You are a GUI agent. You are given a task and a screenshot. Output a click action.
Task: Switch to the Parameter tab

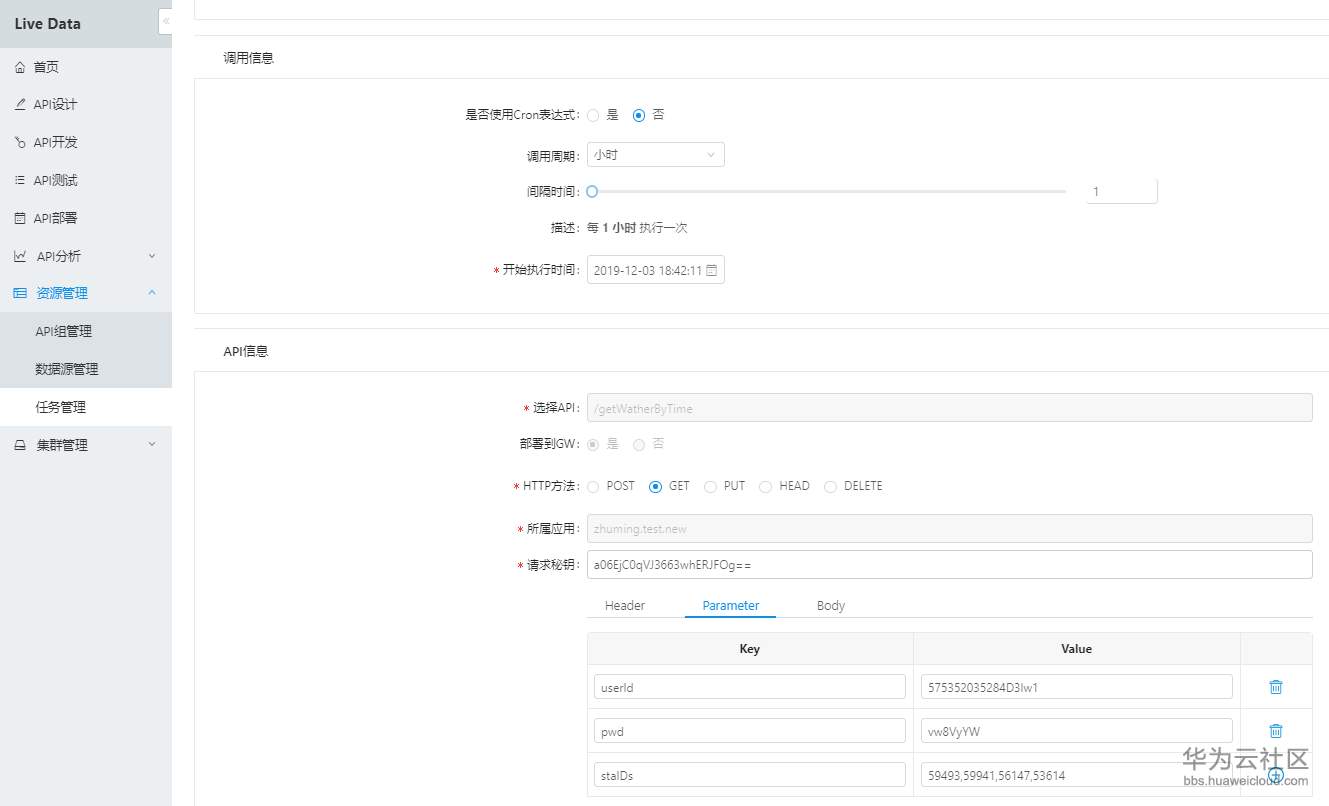coord(731,605)
